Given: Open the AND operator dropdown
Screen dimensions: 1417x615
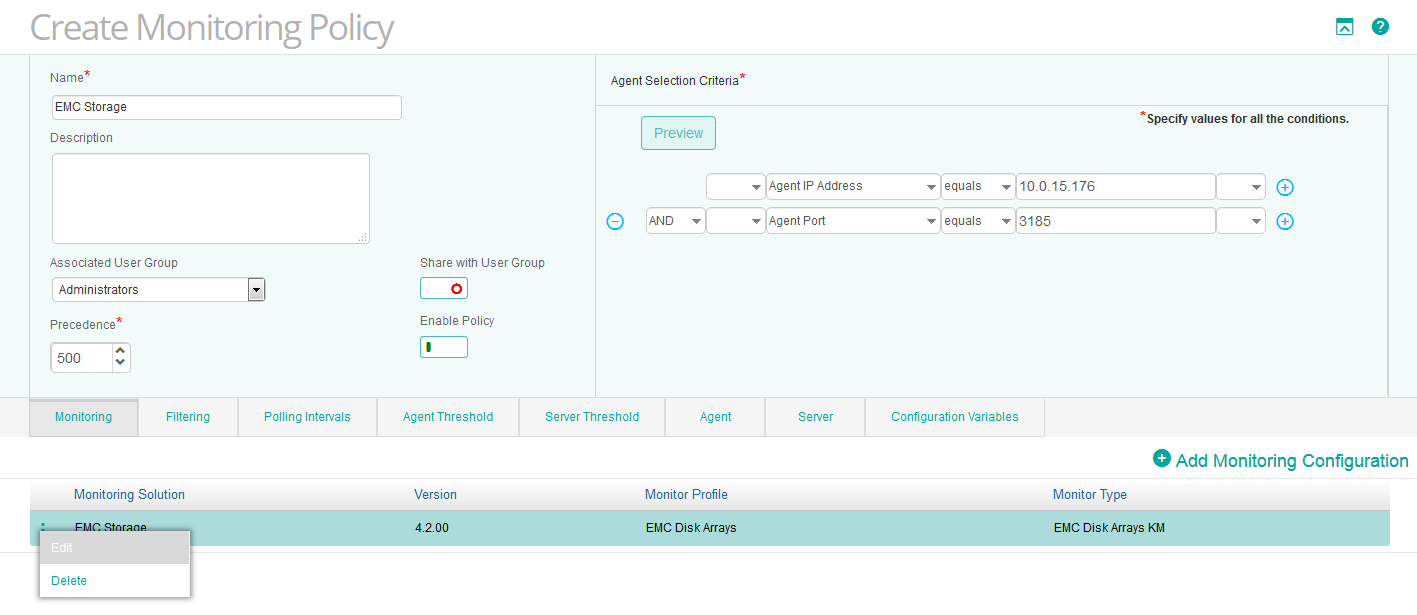Looking at the screenshot, I should (675, 221).
